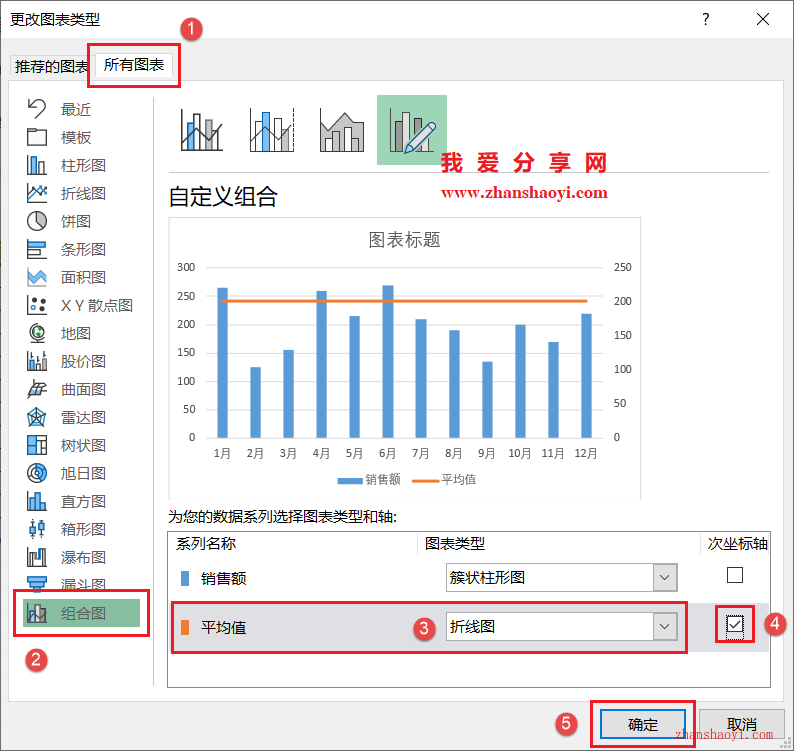Select the Radar chart (雷达图) icon
Image resolution: width=794 pixels, height=751 pixels.
point(36,417)
